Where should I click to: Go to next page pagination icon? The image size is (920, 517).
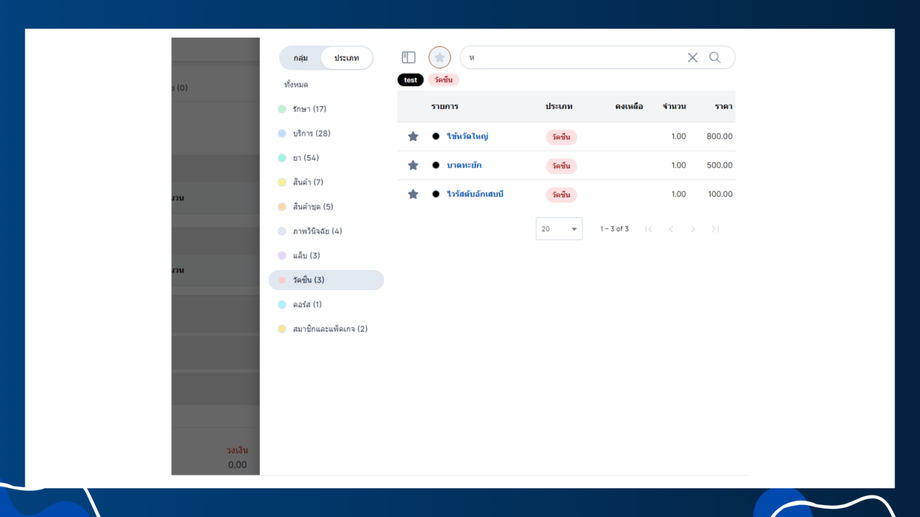[693, 229]
